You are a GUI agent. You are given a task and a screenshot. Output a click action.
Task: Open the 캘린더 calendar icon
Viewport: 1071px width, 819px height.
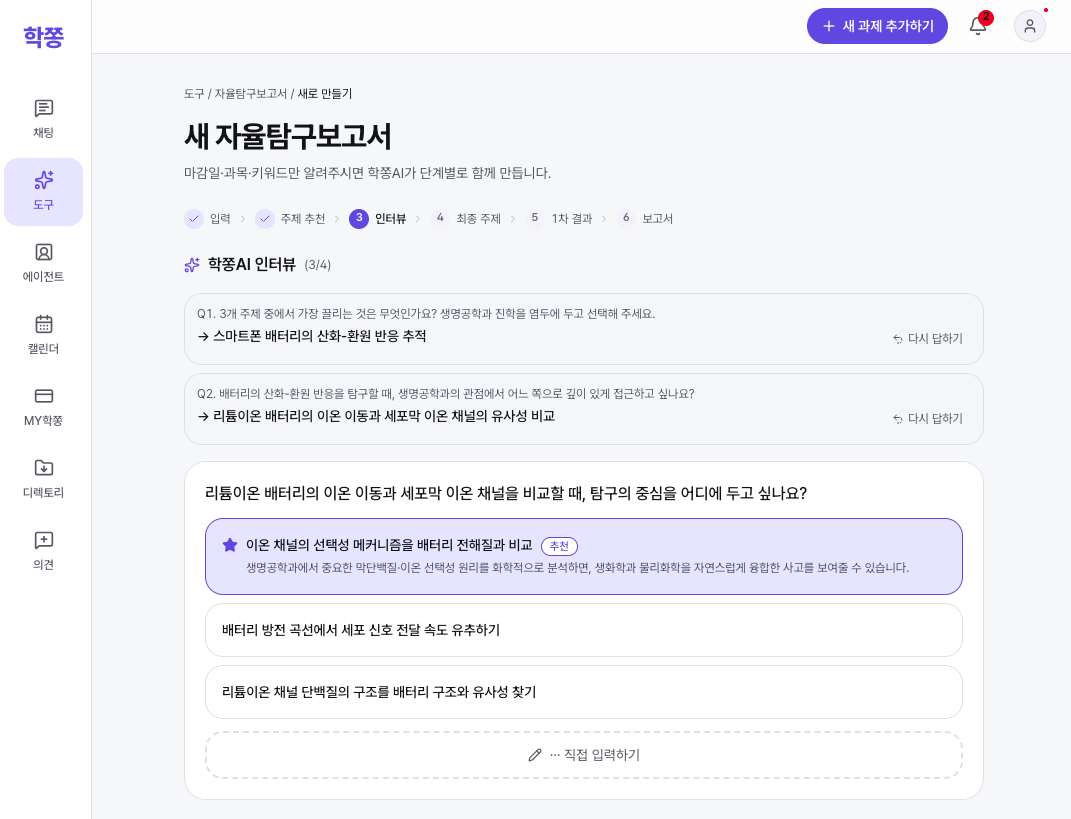point(44,324)
